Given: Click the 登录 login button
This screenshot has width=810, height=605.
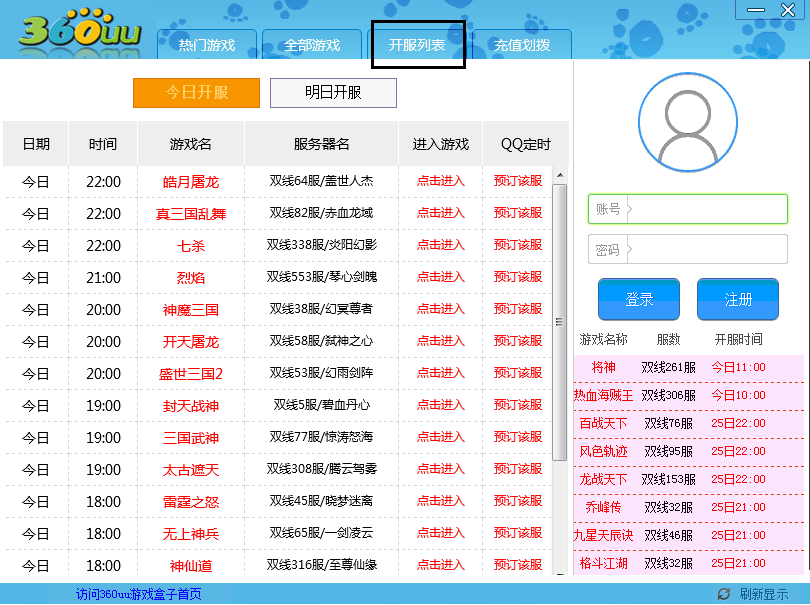Looking at the screenshot, I should point(639,299).
